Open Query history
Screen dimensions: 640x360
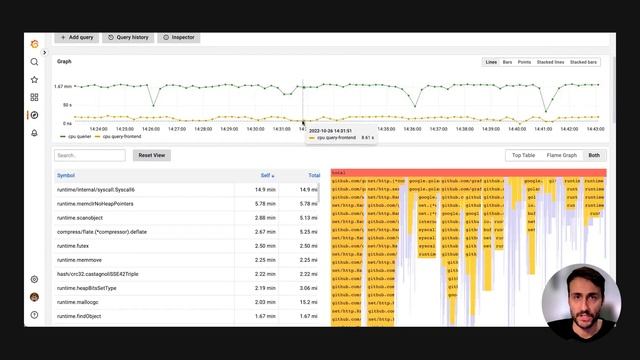click(x=128, y=37)
